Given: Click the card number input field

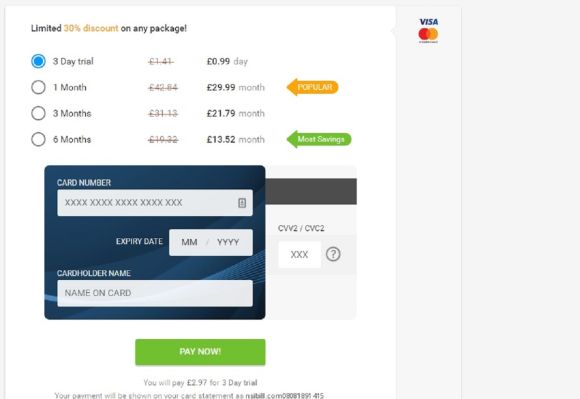Looking at the screenshot, I should [155, 203].
